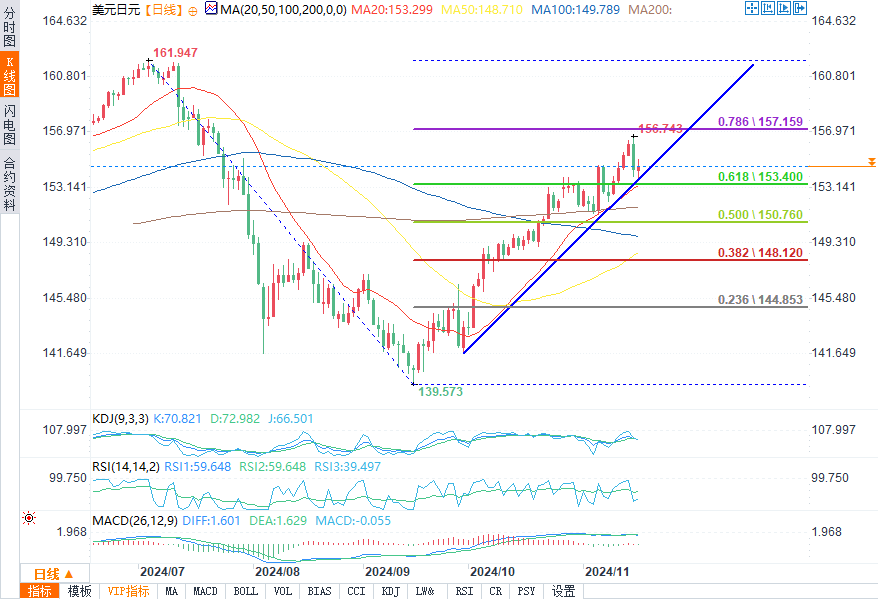
Task: Click the 0.786 \ 157.159 Fibonacci label
Action: click(760, 121)
